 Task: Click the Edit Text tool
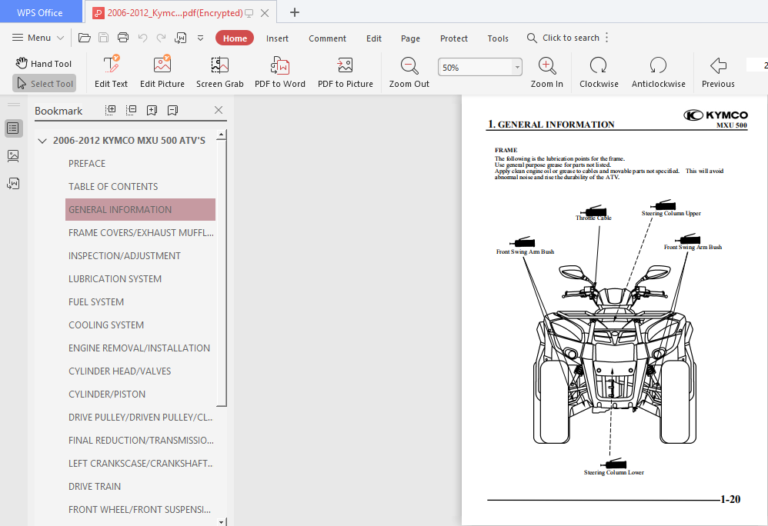111,72
